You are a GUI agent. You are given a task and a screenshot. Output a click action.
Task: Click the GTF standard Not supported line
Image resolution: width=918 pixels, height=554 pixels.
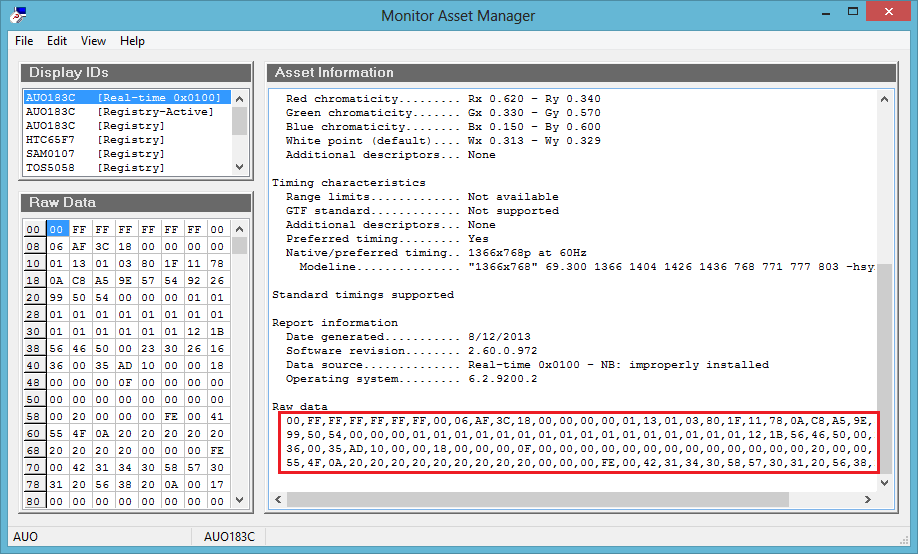(x=422, y=211)
